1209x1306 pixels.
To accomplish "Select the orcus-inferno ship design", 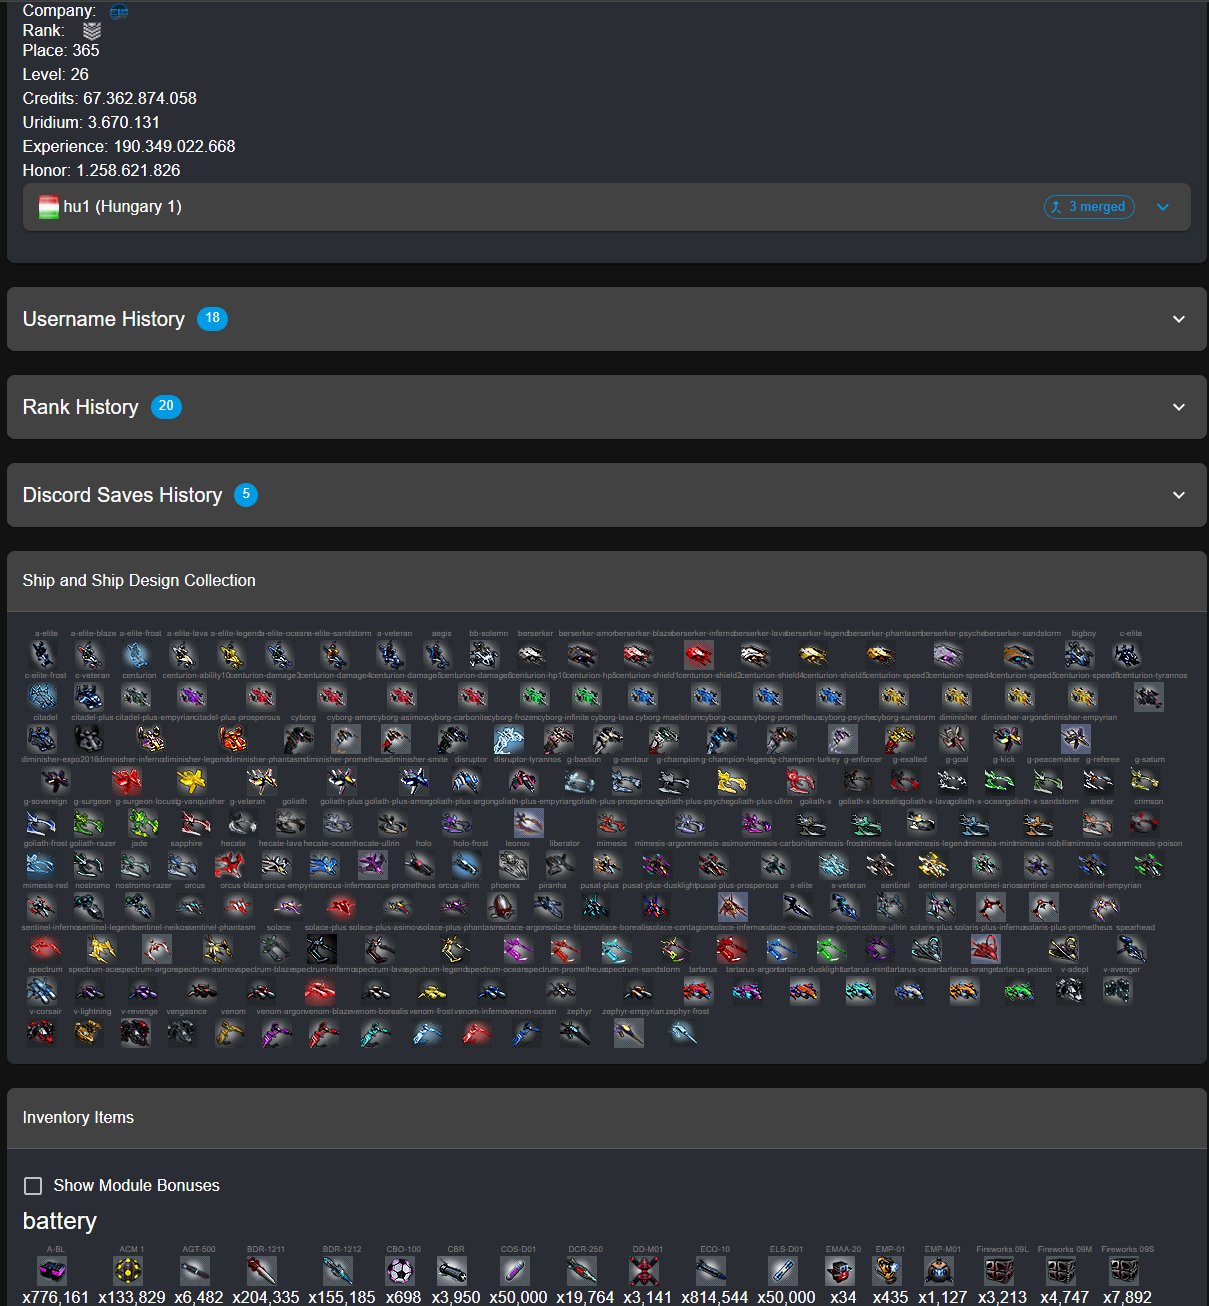I will [342, 907].
